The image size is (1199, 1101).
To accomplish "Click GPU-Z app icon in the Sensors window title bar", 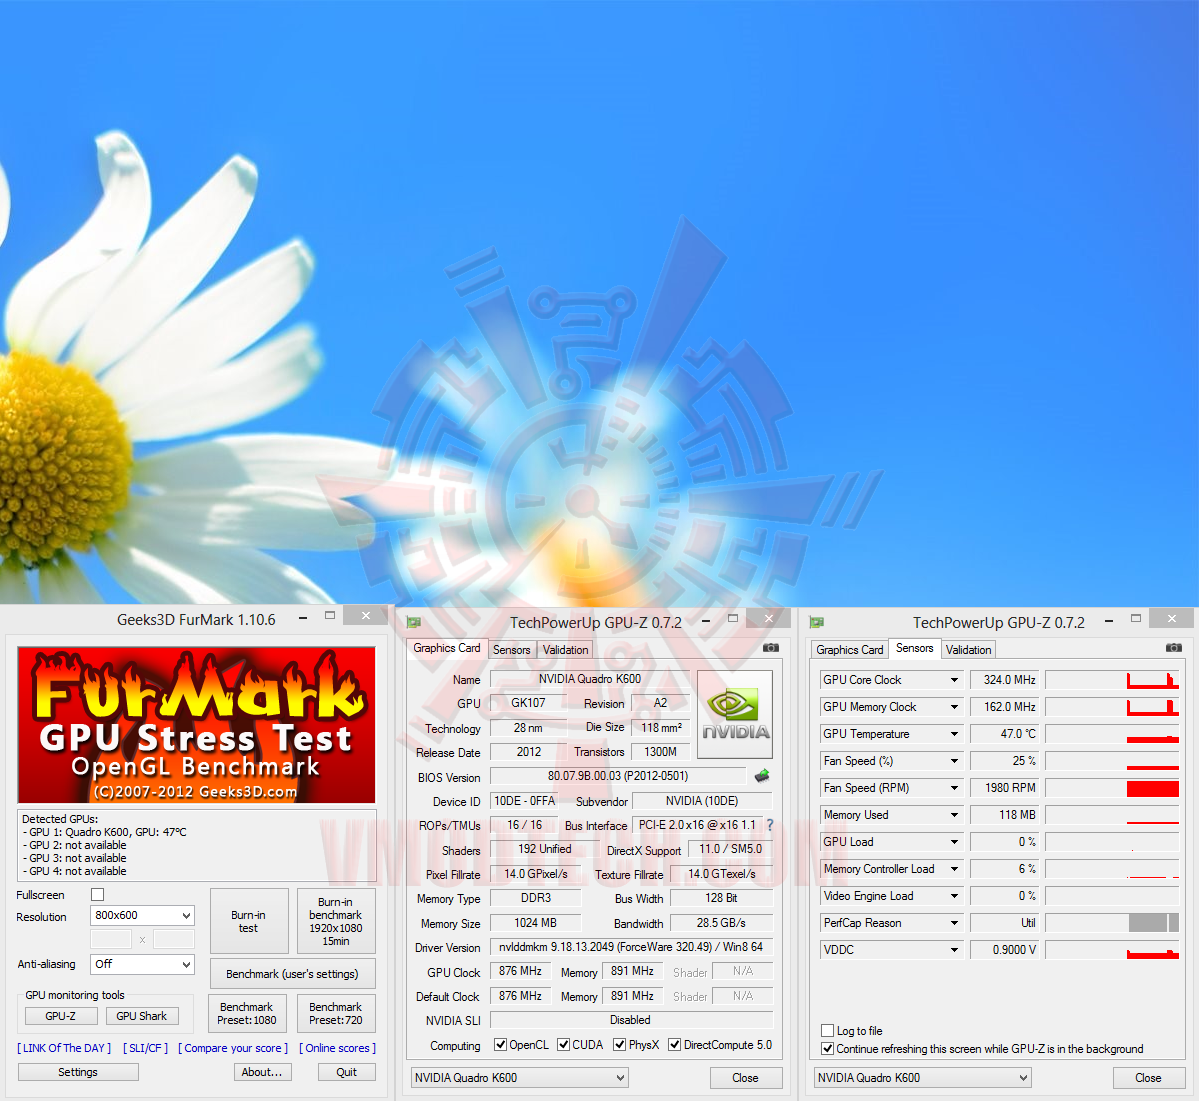I will (817, 622).
